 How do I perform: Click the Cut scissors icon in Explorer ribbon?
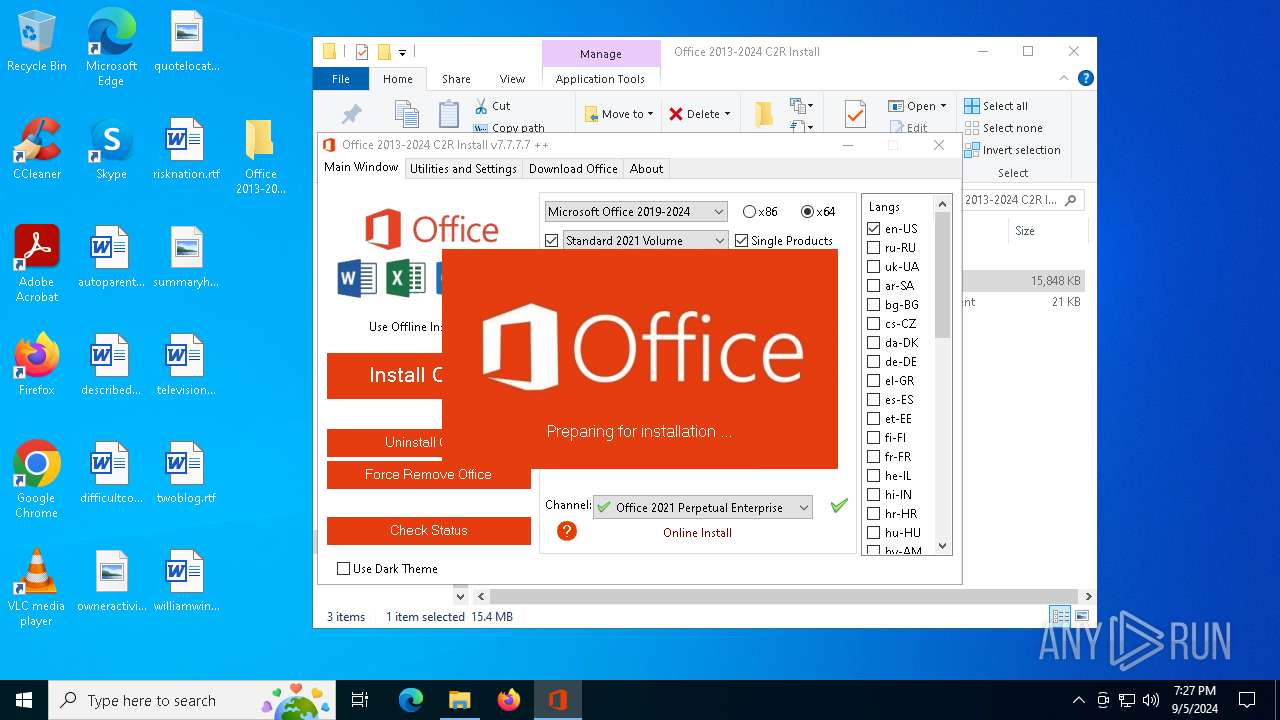pyautogui.click(x=481, y=106)
